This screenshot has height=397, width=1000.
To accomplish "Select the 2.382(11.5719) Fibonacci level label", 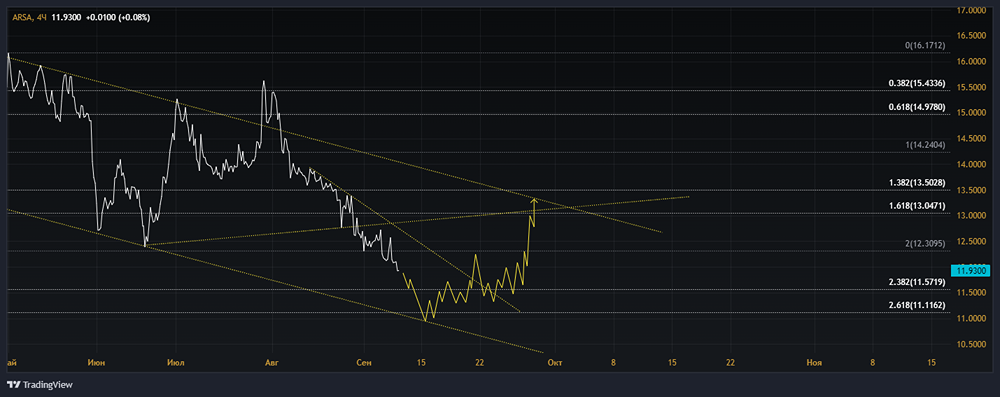I will 917,281.
